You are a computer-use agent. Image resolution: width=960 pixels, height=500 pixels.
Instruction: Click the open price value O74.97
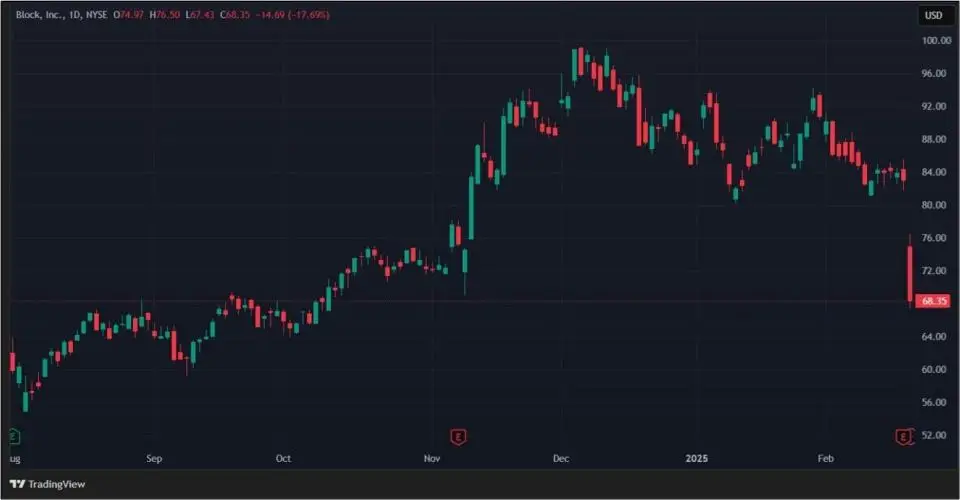127,15
